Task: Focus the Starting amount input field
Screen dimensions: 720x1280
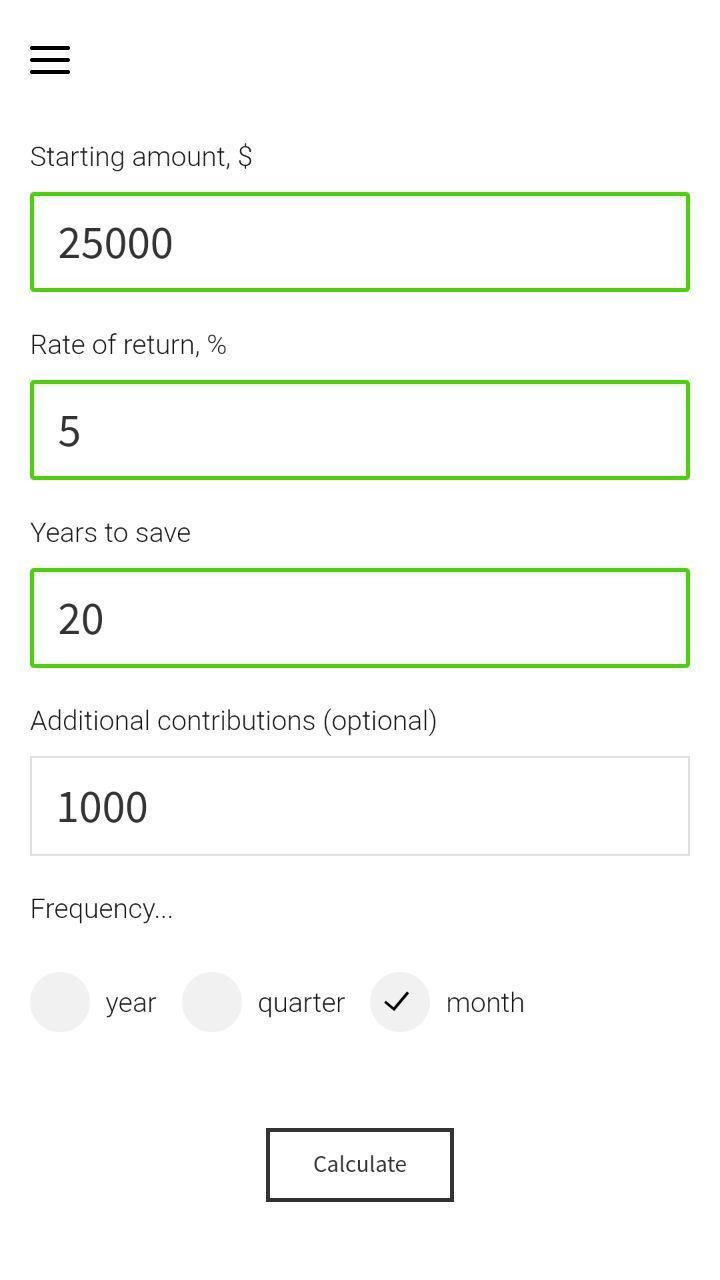Action: pyautogui.click(x=360, y=242)
